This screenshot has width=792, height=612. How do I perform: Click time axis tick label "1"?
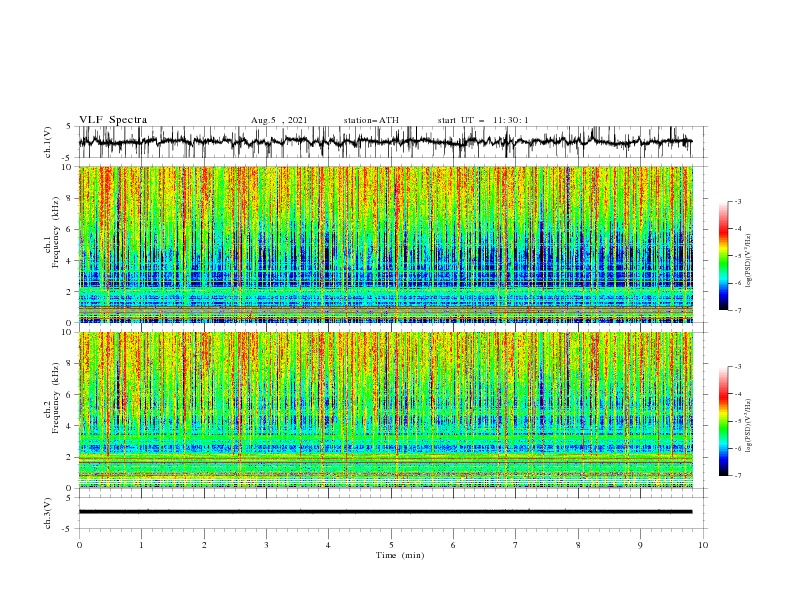(141, 545)
